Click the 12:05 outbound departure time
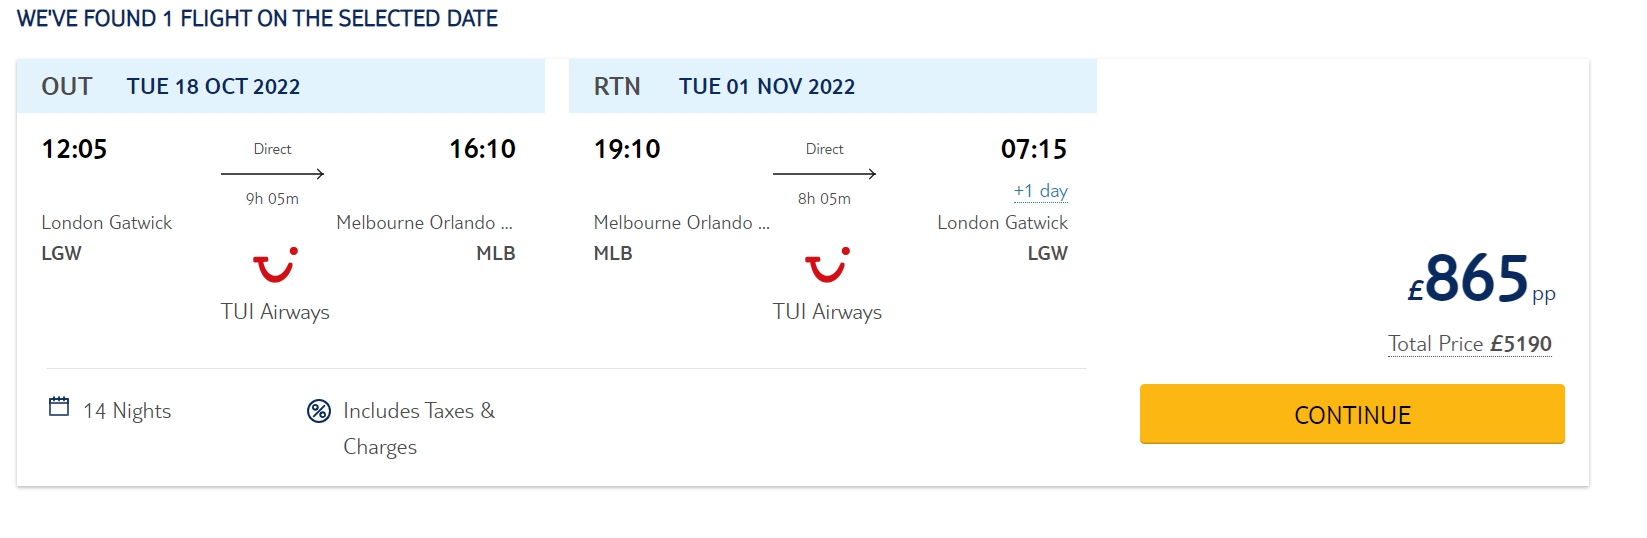Image resolution: width=1647 pixels, height=538 pixels. (74, 149)
